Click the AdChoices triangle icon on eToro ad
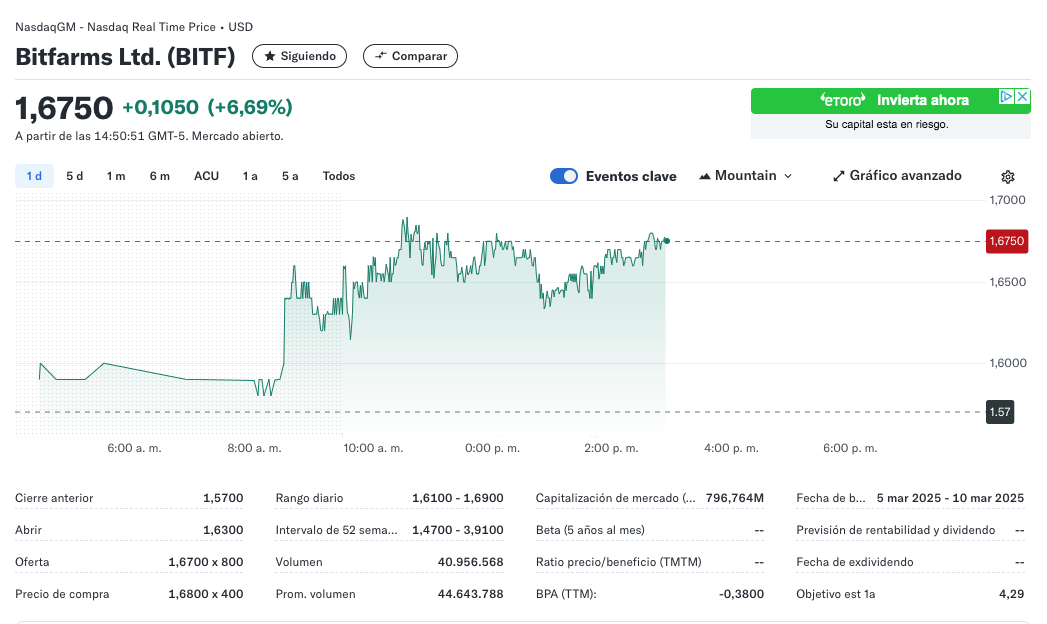1047x624 pixels. 1006,97
